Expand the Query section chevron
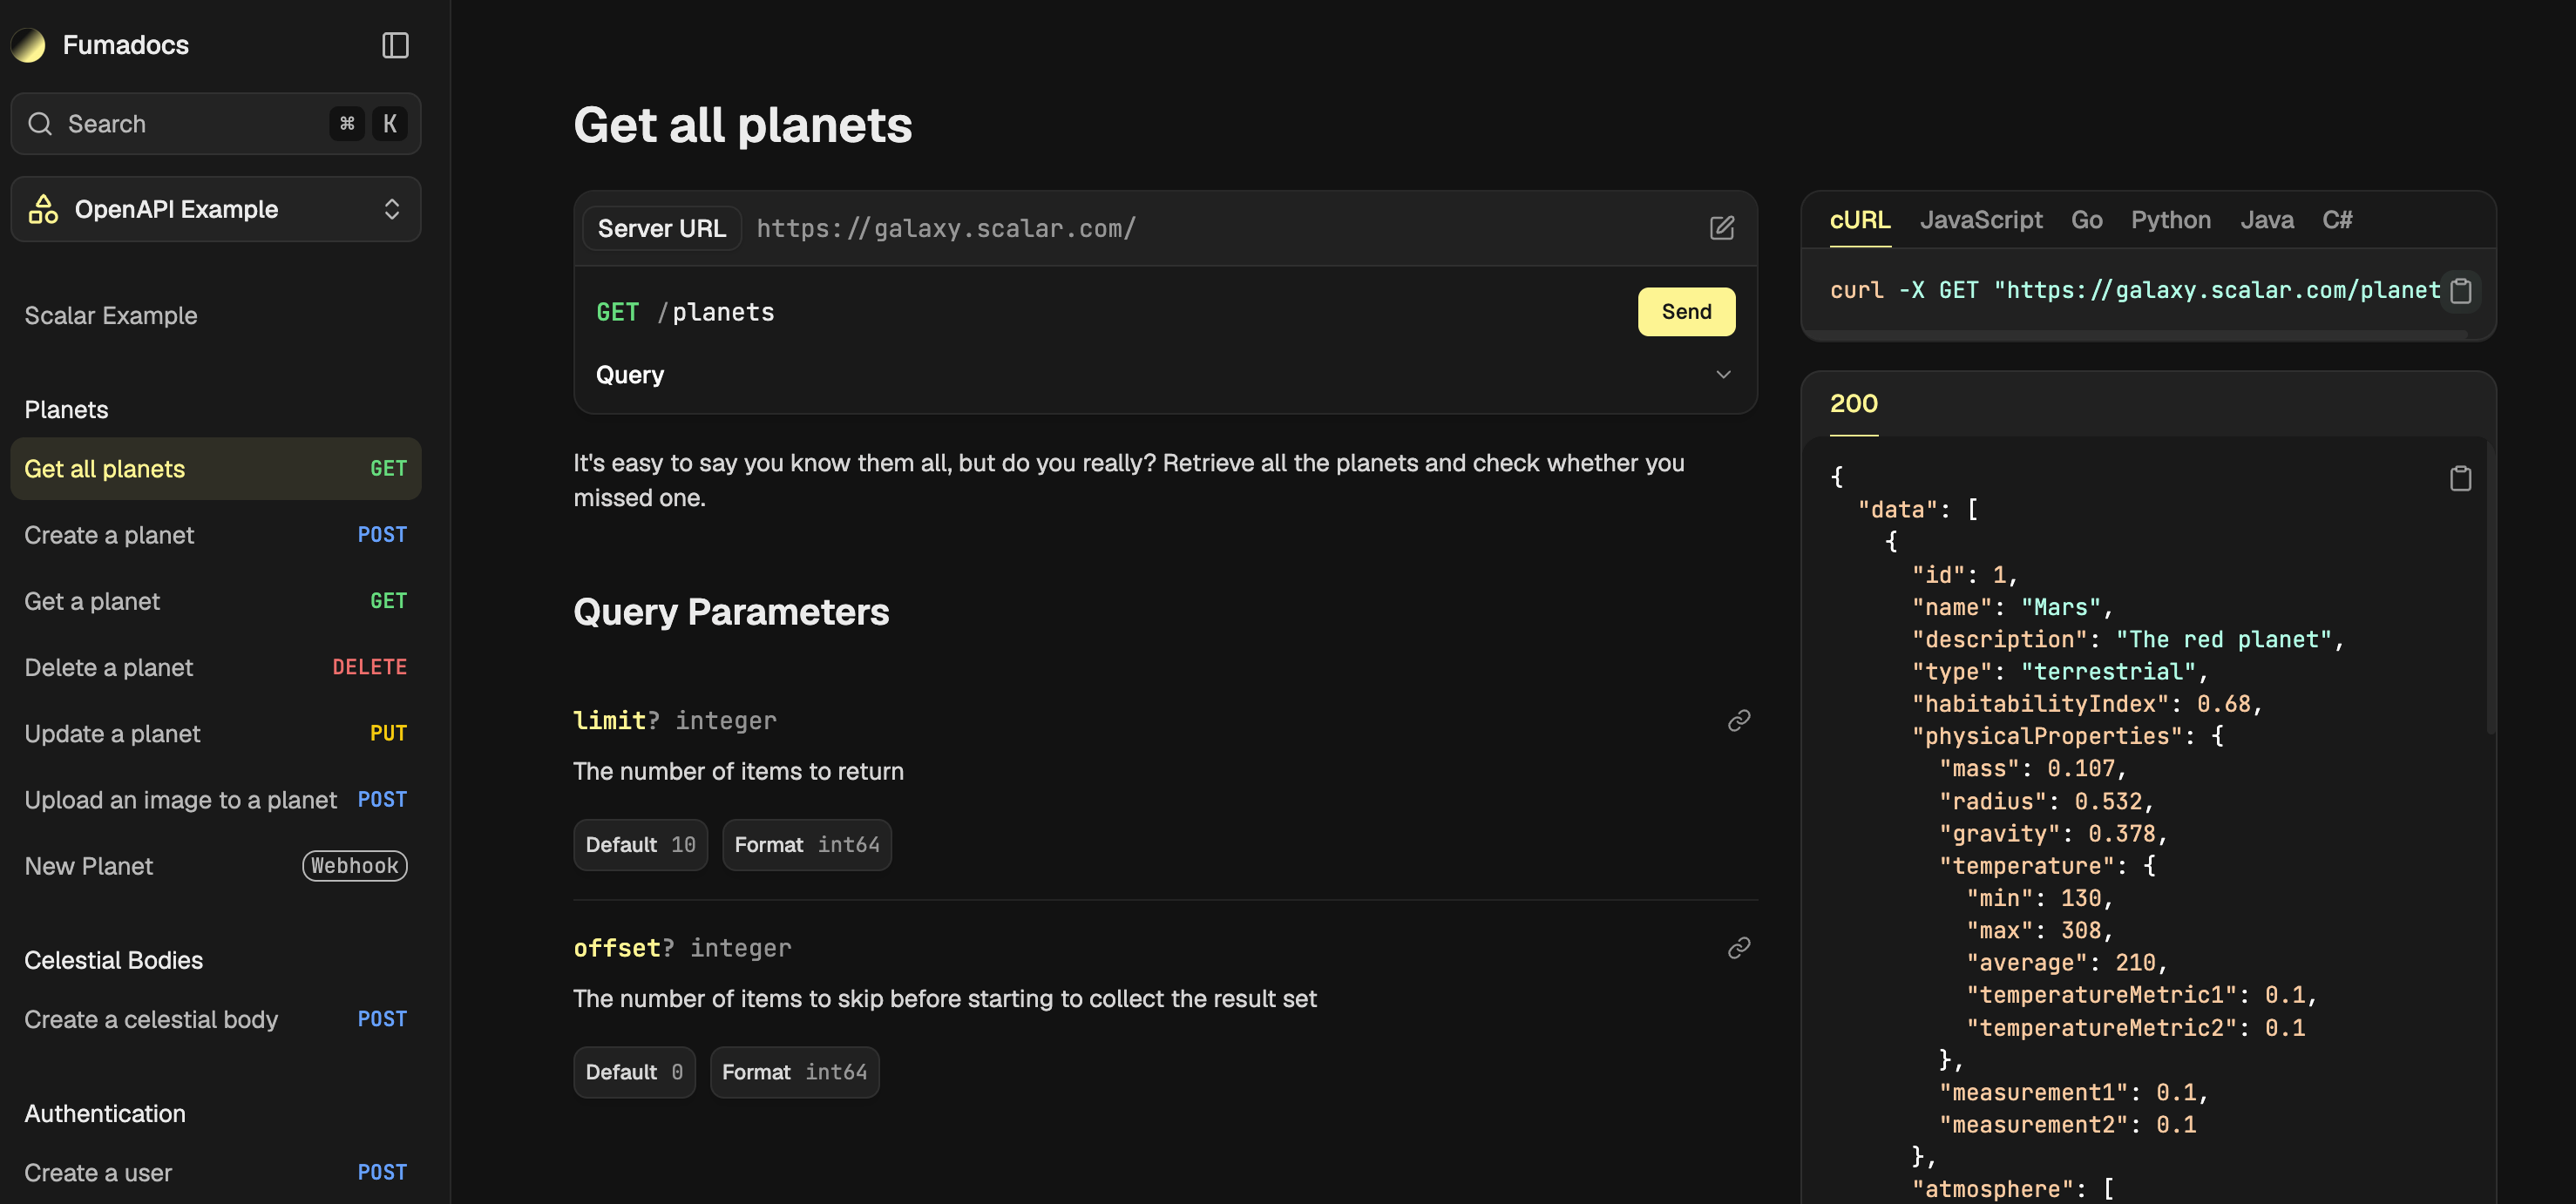The height and width of the screenshot is (1204, 2576). (1723, 374)
